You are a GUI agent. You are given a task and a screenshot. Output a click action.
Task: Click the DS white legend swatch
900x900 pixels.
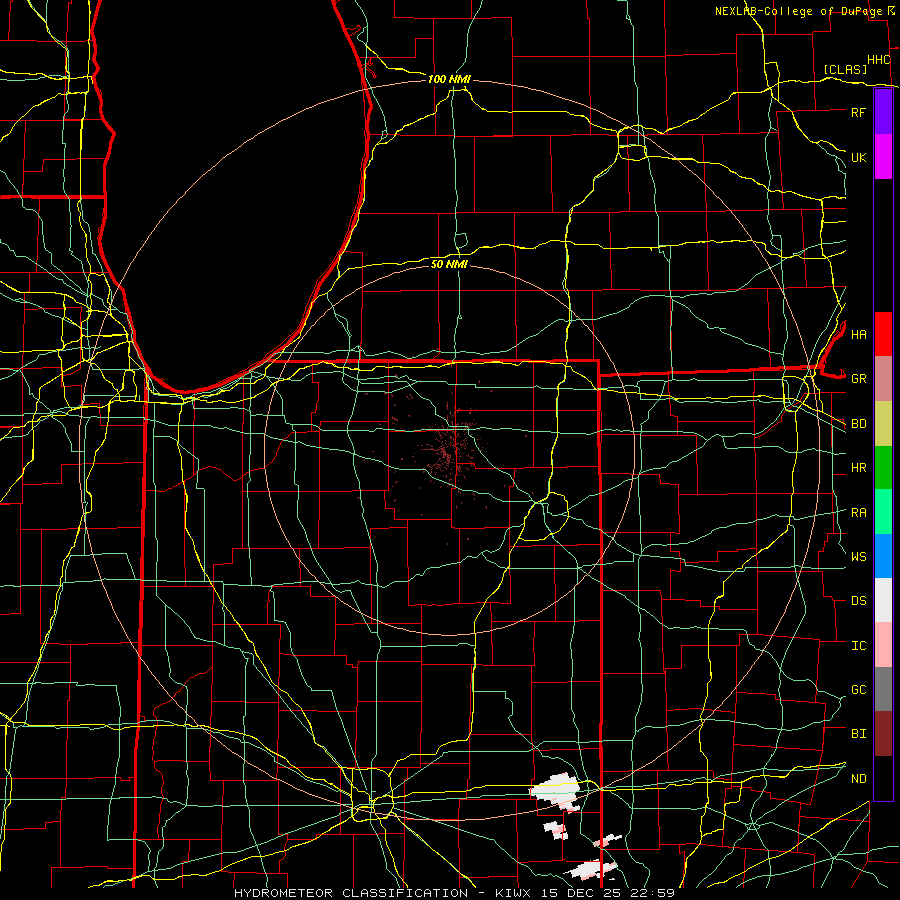point(883,600)
